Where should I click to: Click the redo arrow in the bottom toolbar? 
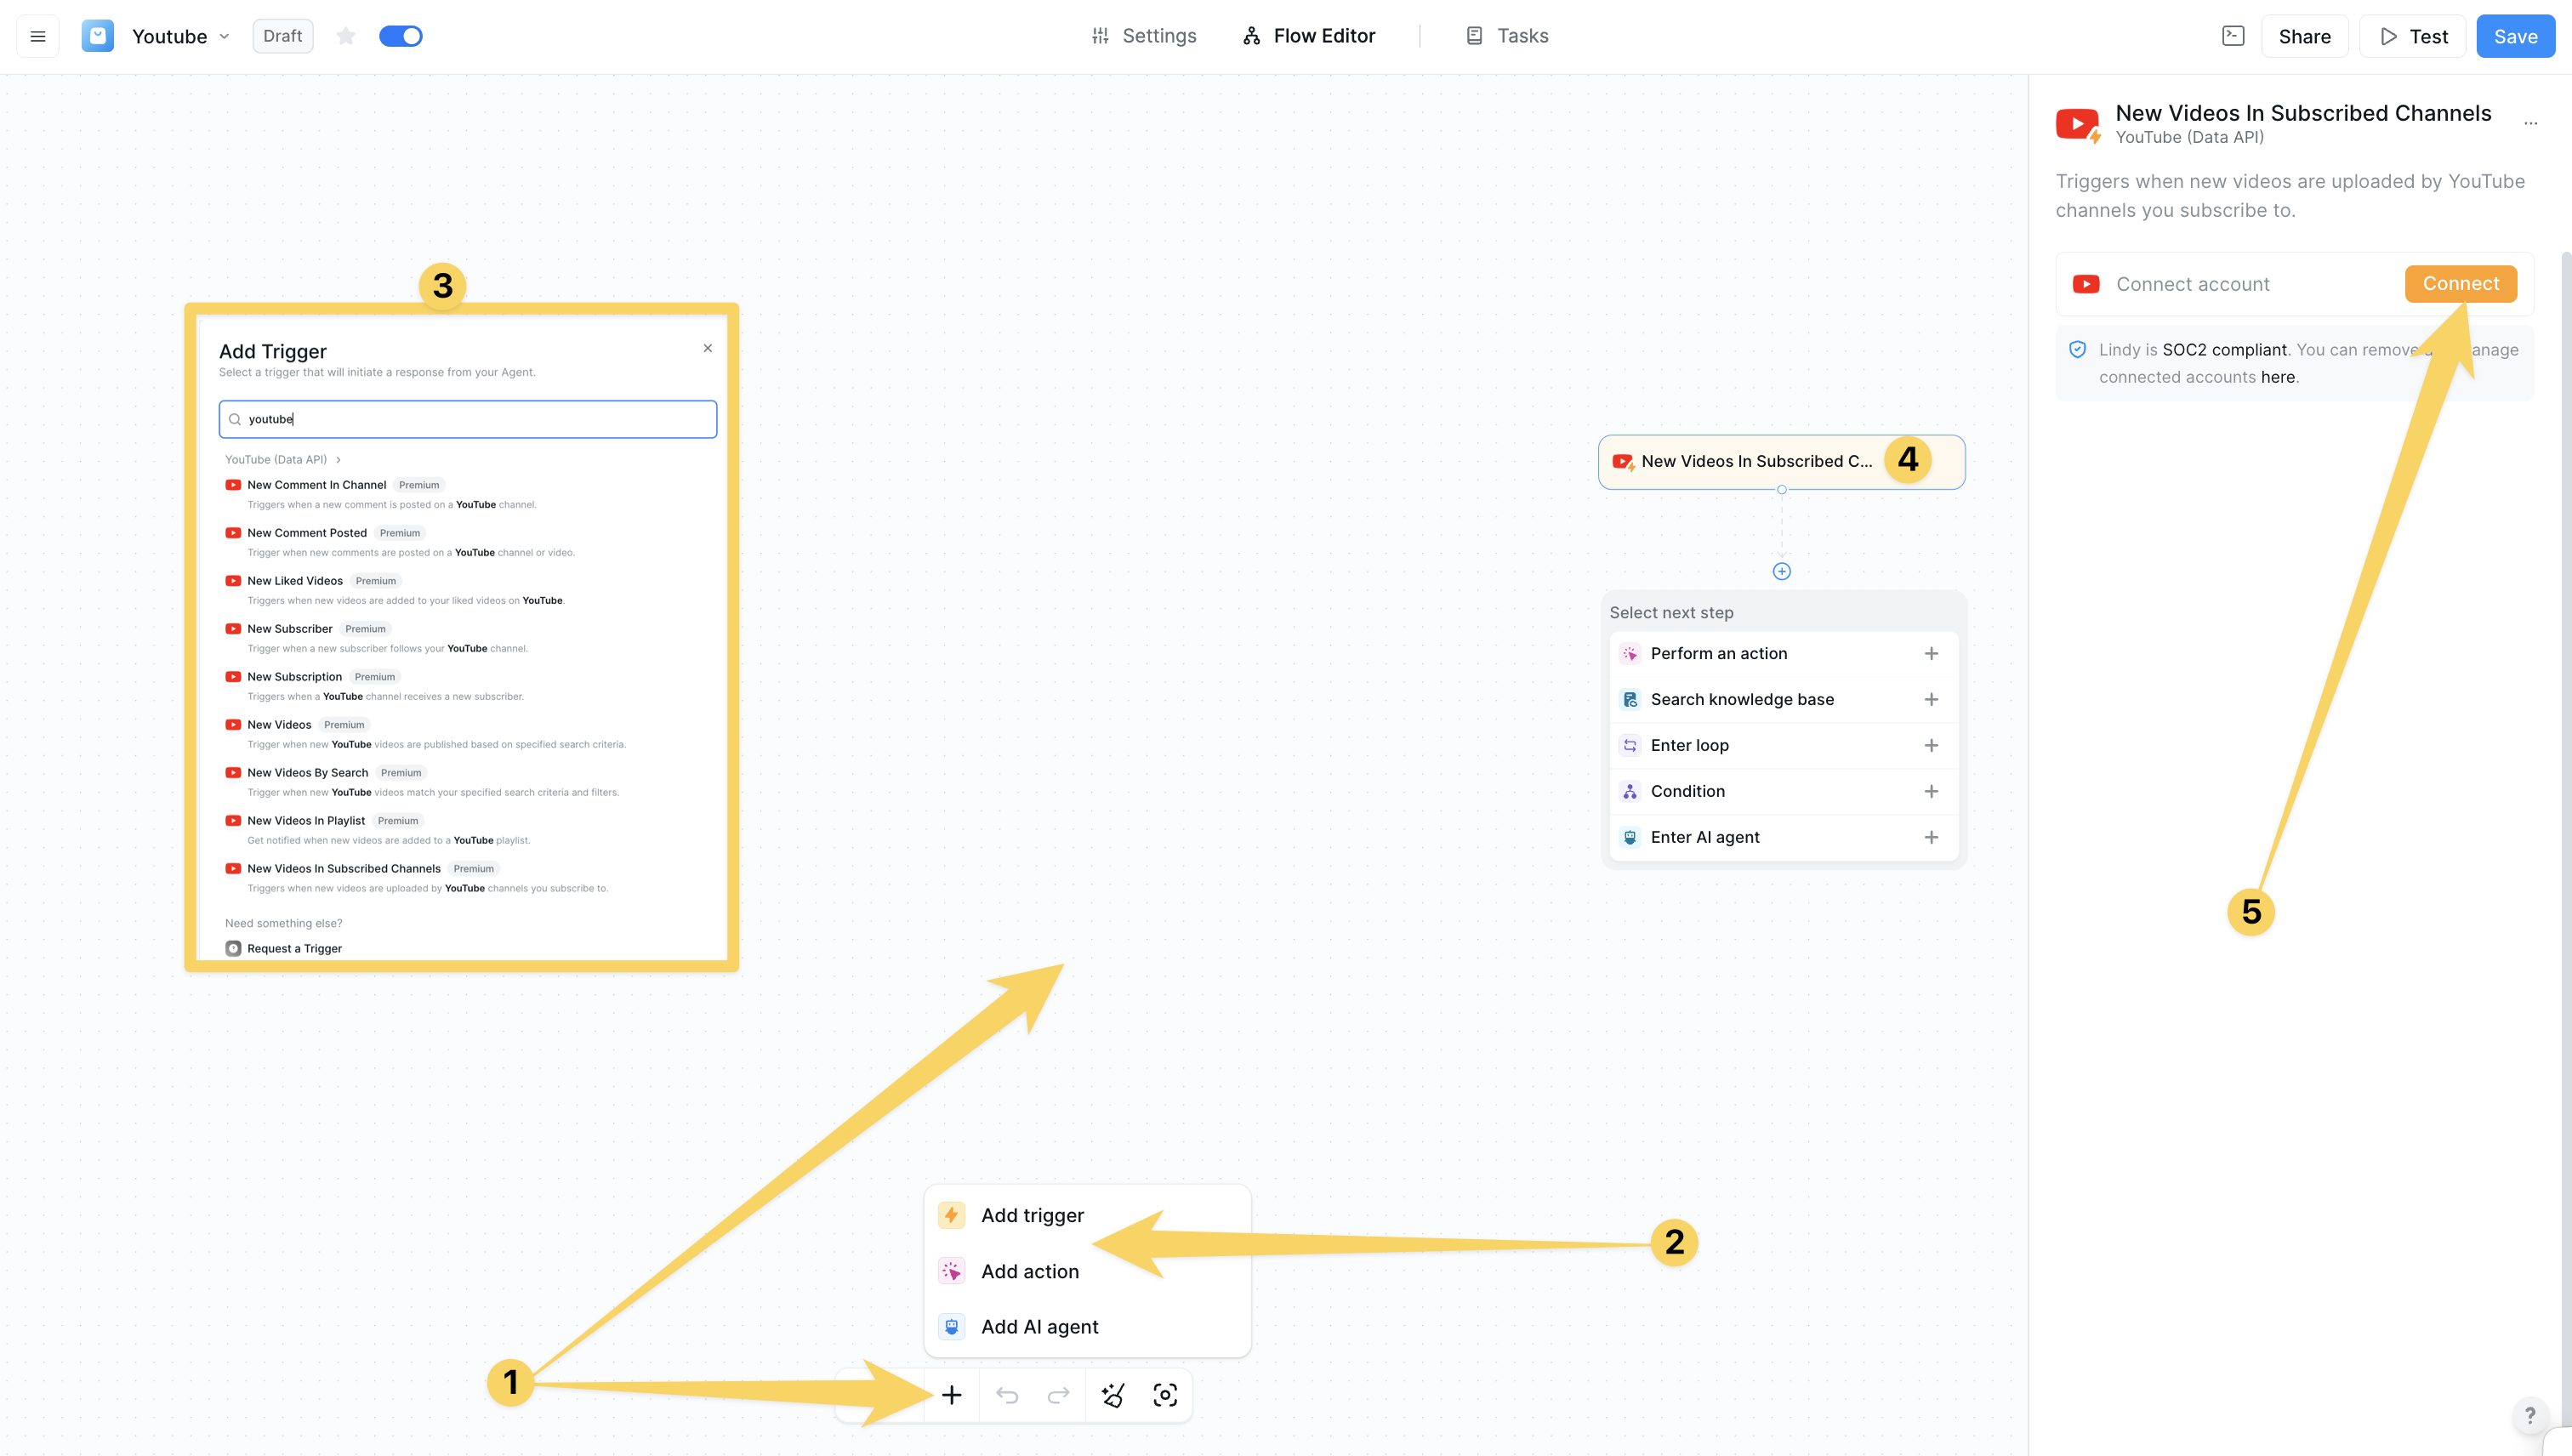1057,1394
